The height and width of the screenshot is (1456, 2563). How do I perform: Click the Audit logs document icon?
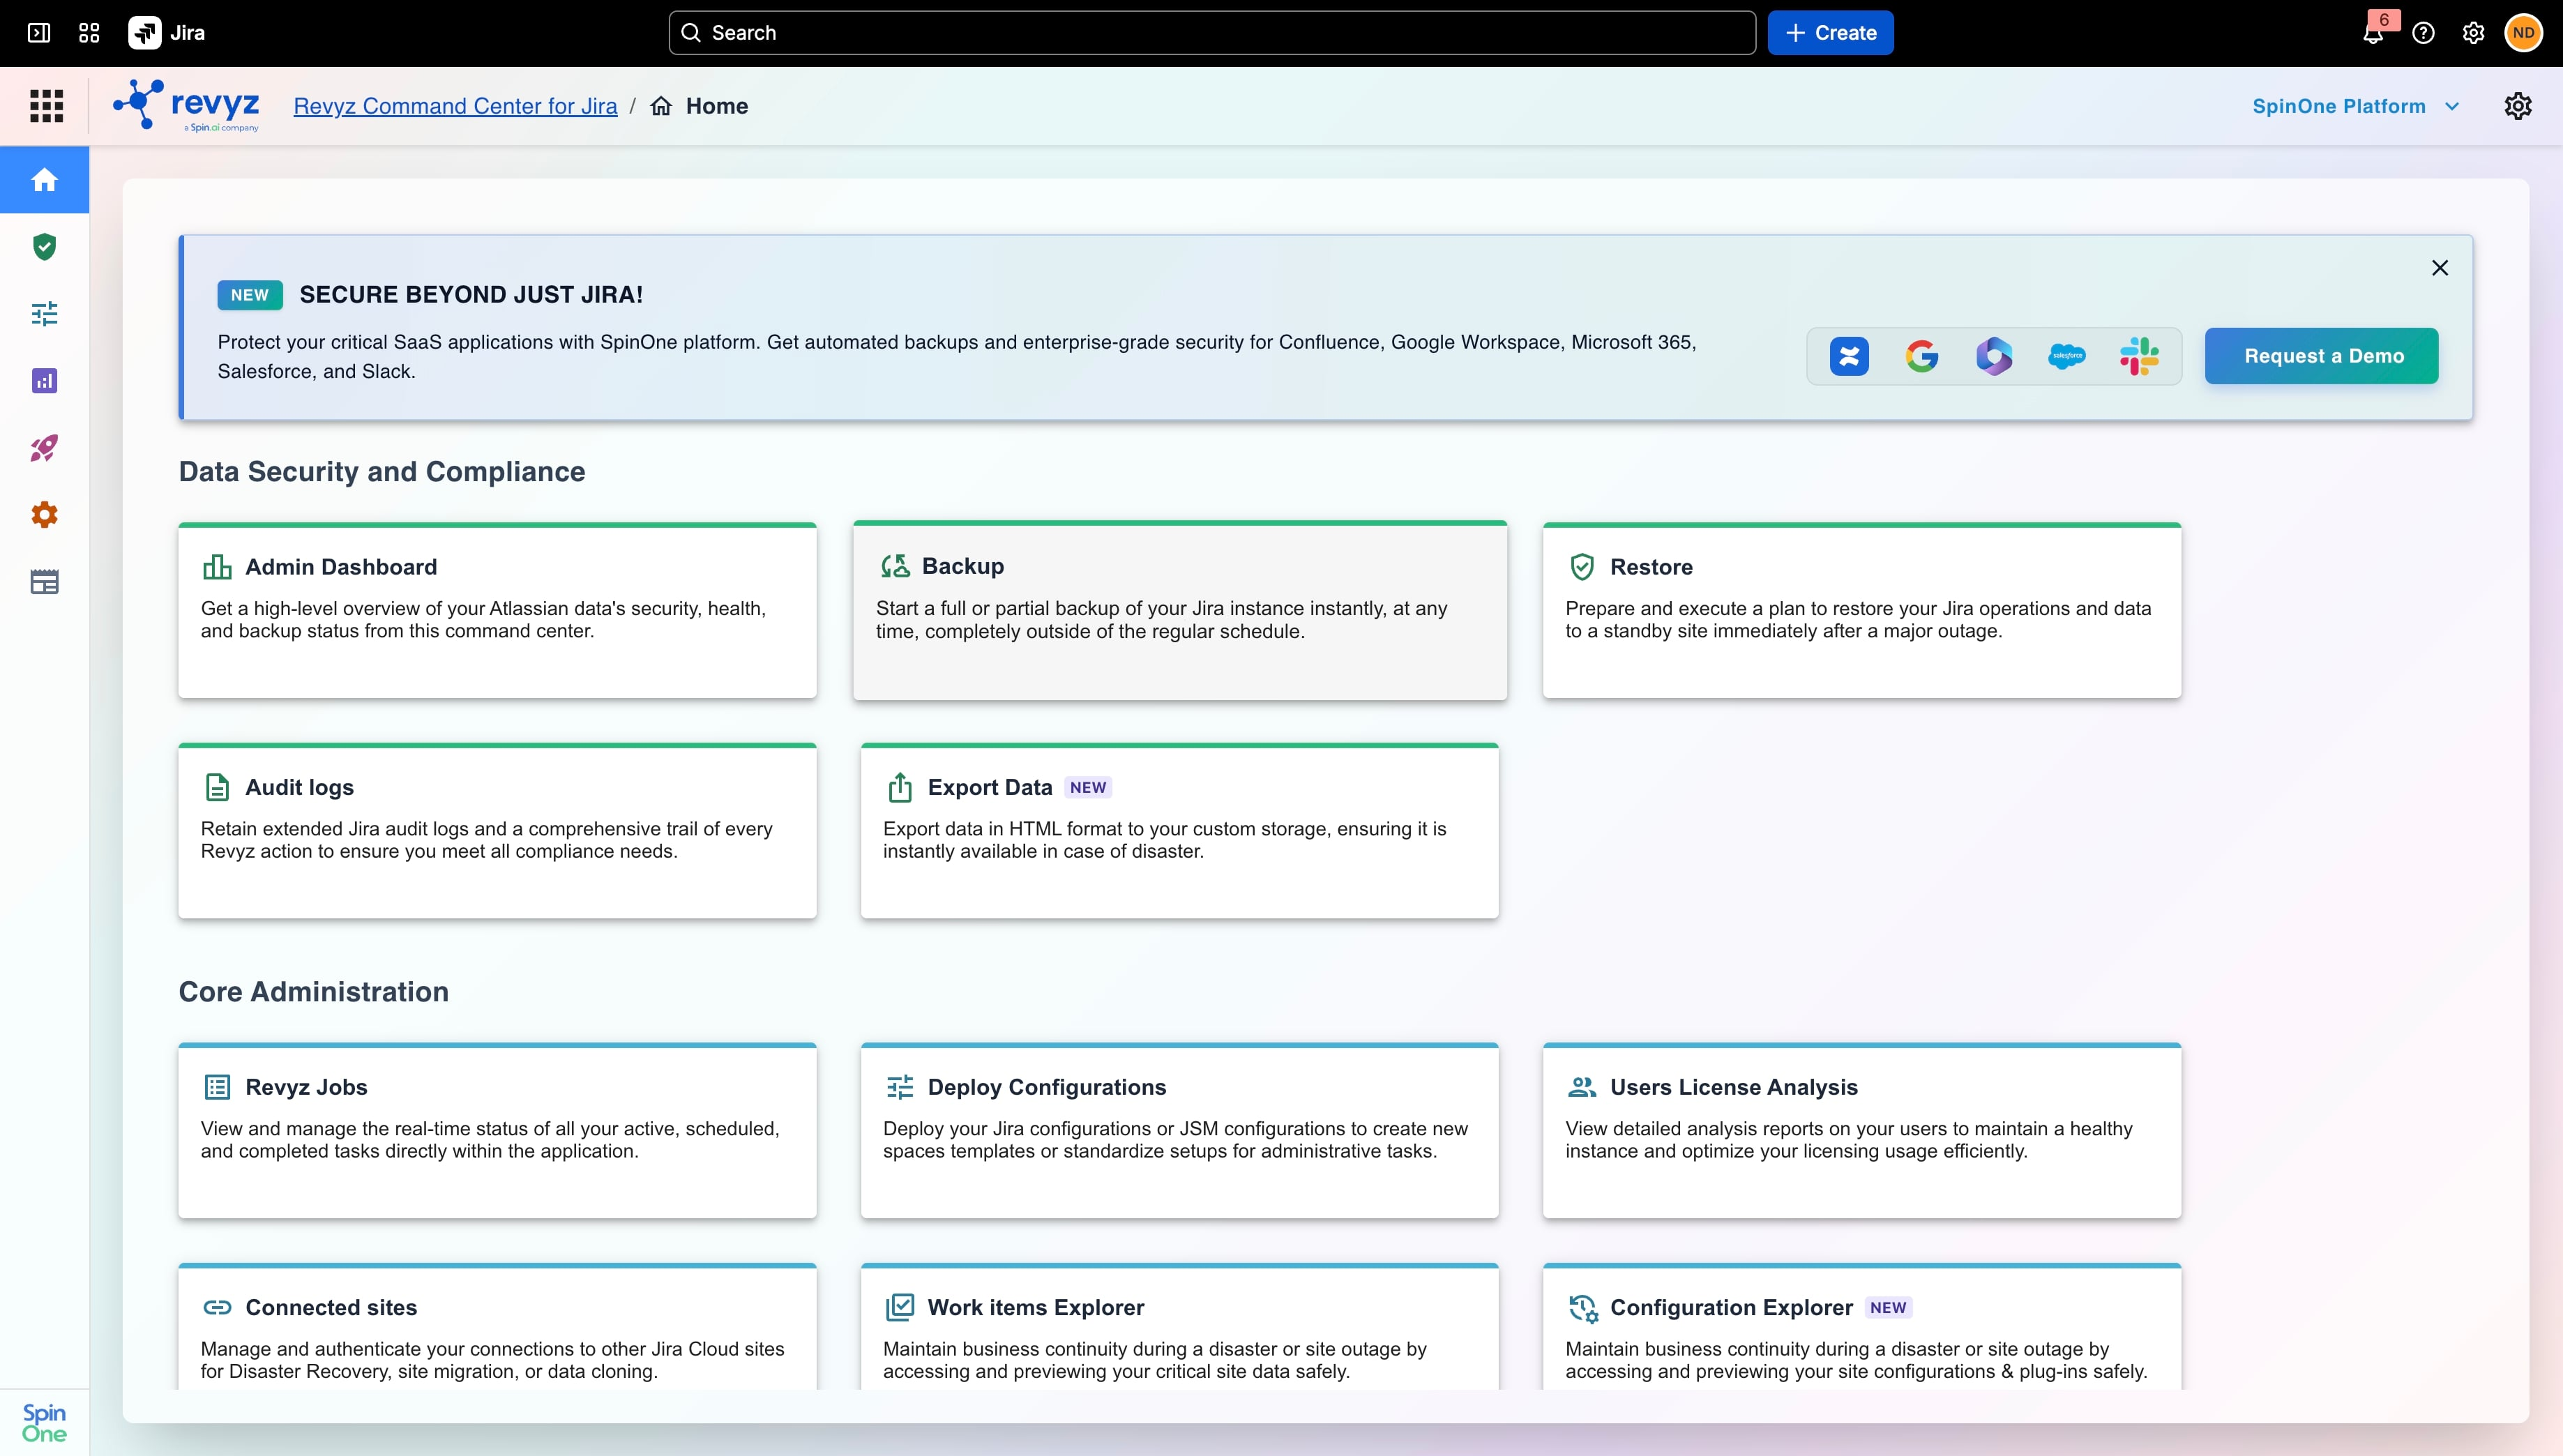point(217,787)
